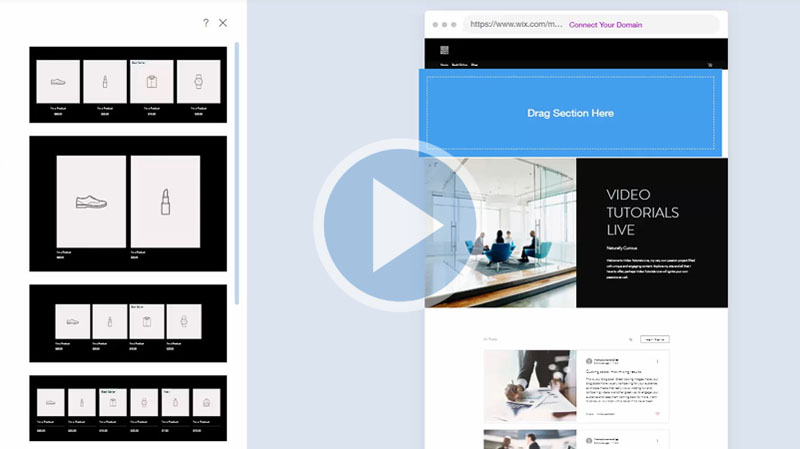Close the section templates panel

click(x=223, y=23)
